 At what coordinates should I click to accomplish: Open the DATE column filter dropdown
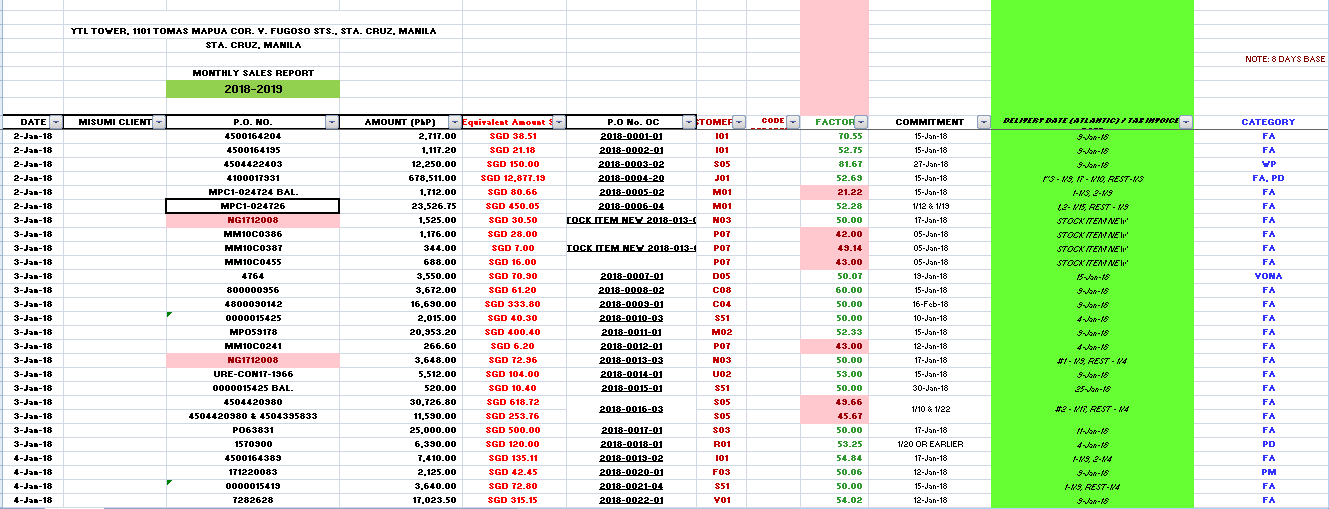point(56,122)
